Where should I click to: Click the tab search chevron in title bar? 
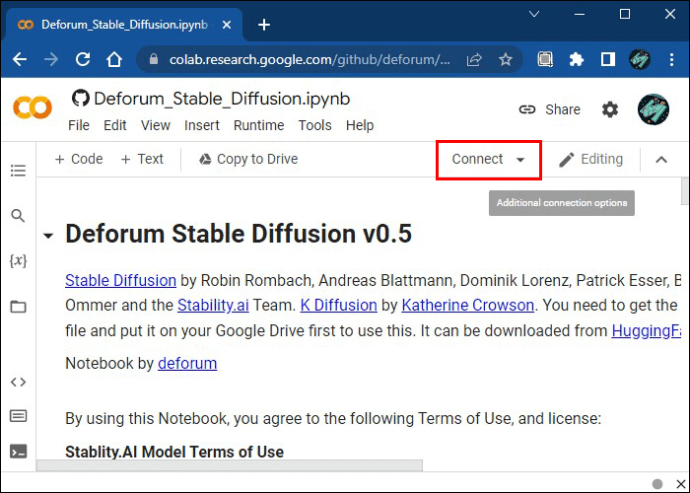coord(534,14)
